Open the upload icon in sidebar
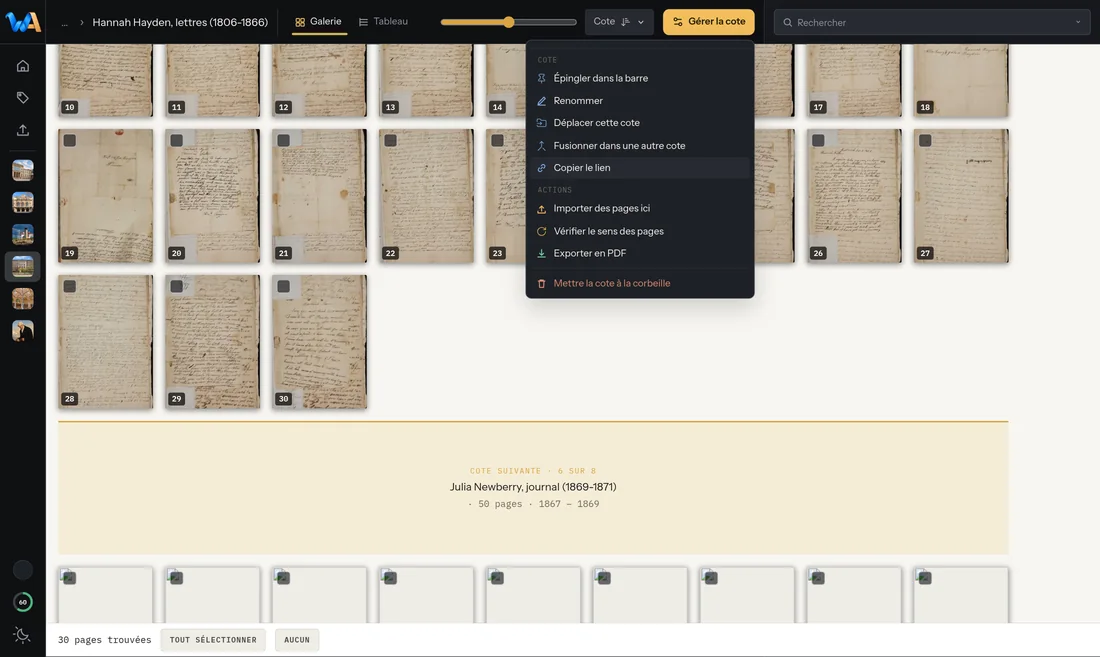Screen dimensions: 1100x657 pyautogui.click(x=22, y=130)
